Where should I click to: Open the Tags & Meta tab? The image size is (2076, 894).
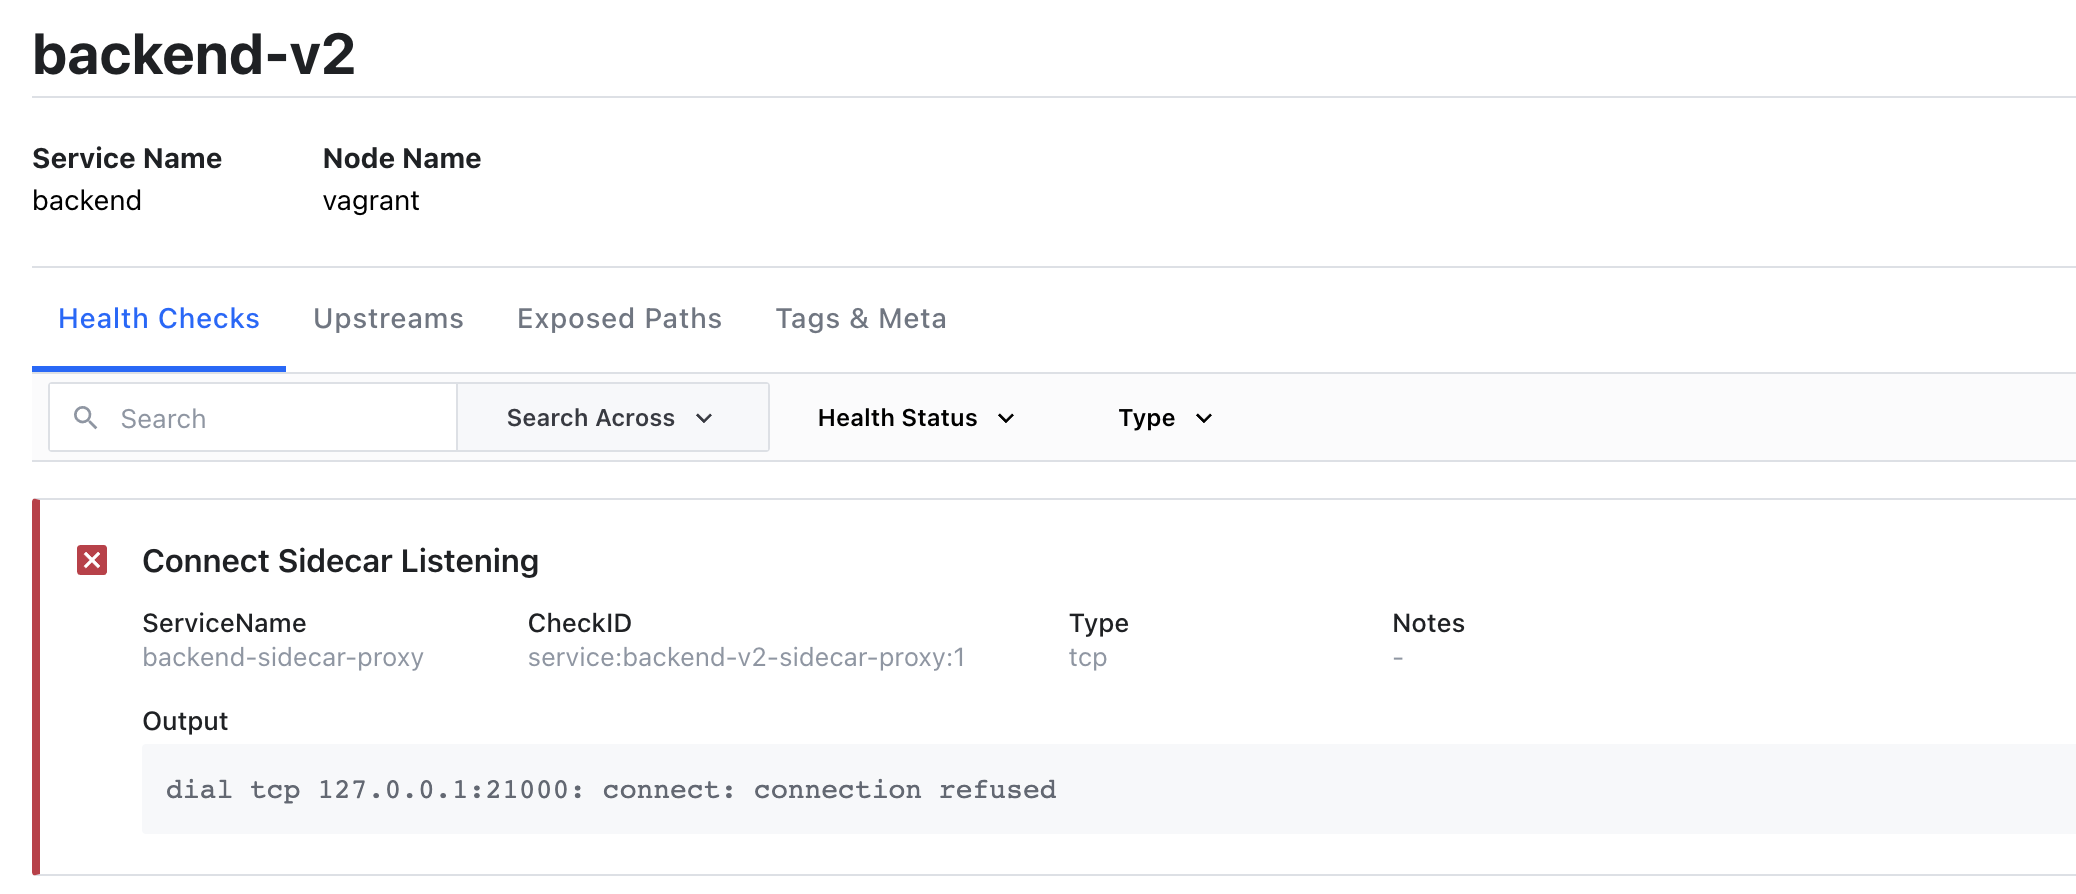click(860, 318)
